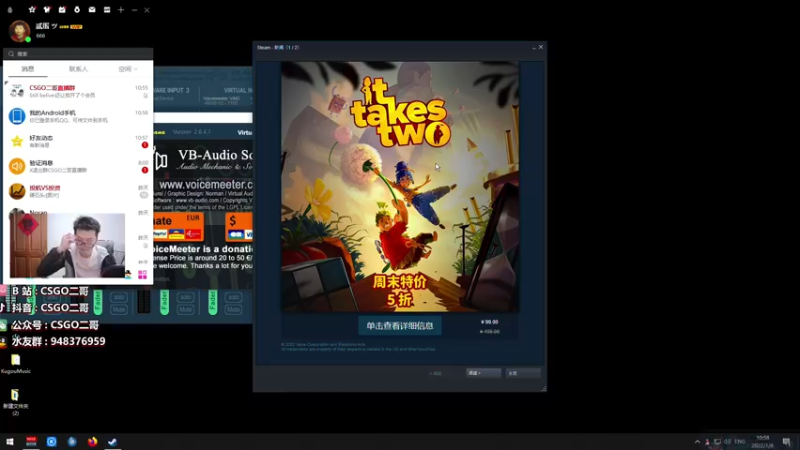The image size is (800, 450).
Task: Open the calendar icon in QQ header
Action: point(62,10)
